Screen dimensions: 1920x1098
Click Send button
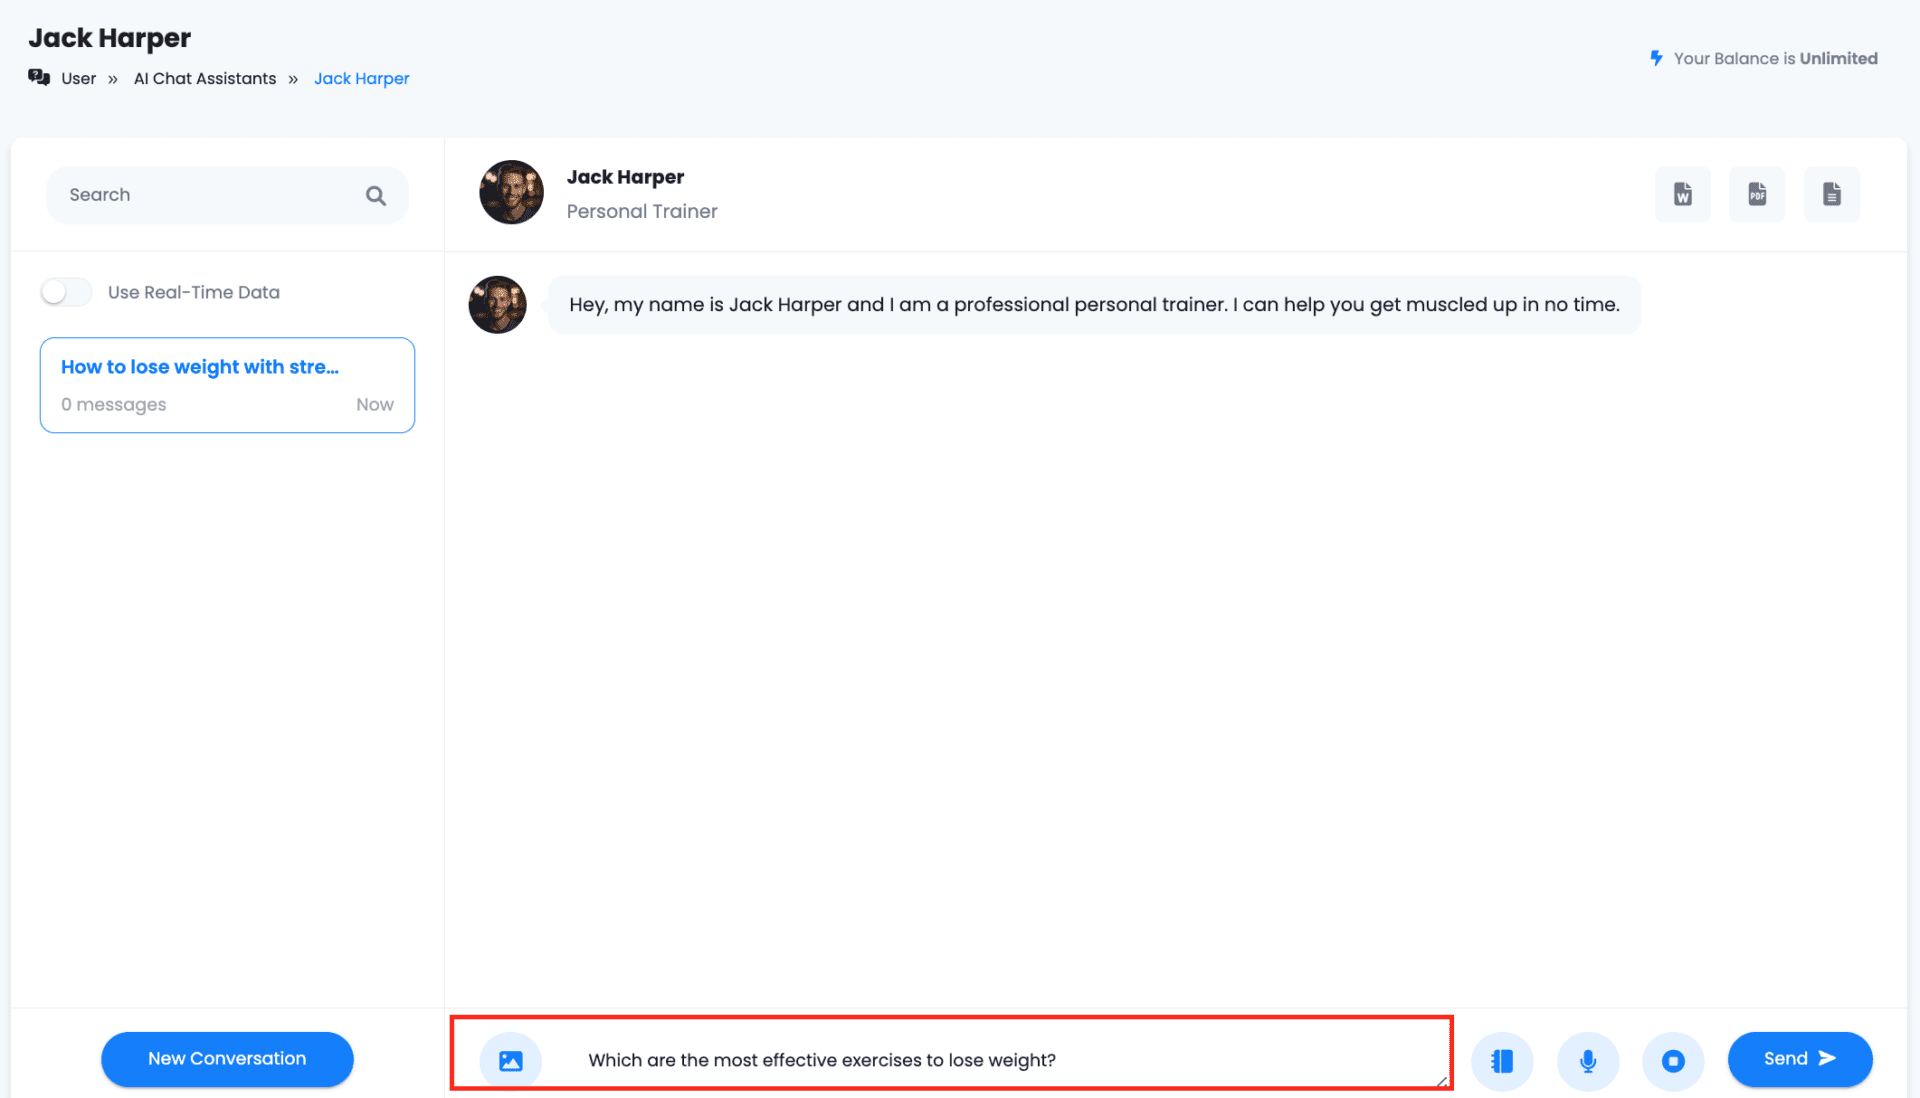click(x=1799, y=1059)
